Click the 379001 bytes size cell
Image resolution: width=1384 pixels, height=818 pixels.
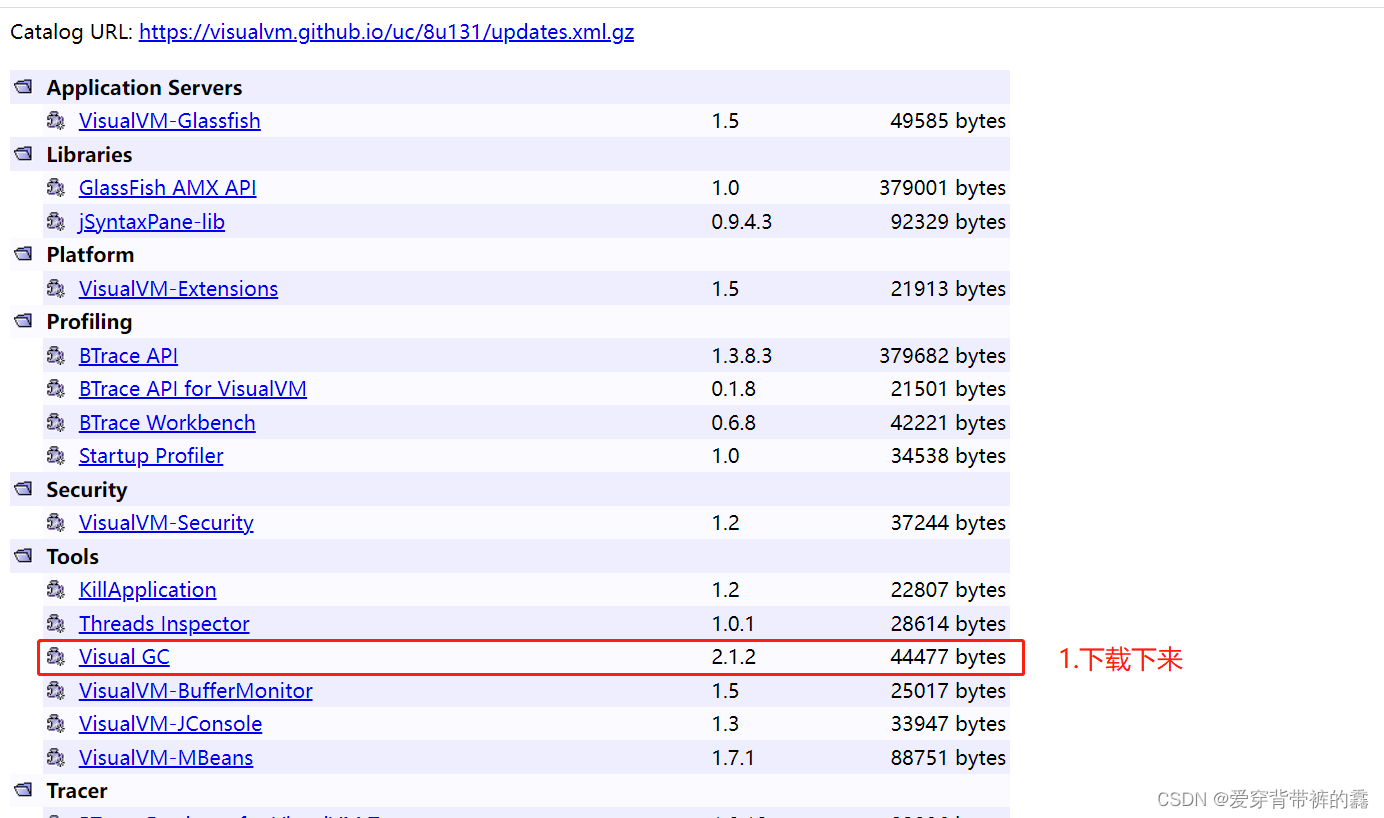(943, 188)
